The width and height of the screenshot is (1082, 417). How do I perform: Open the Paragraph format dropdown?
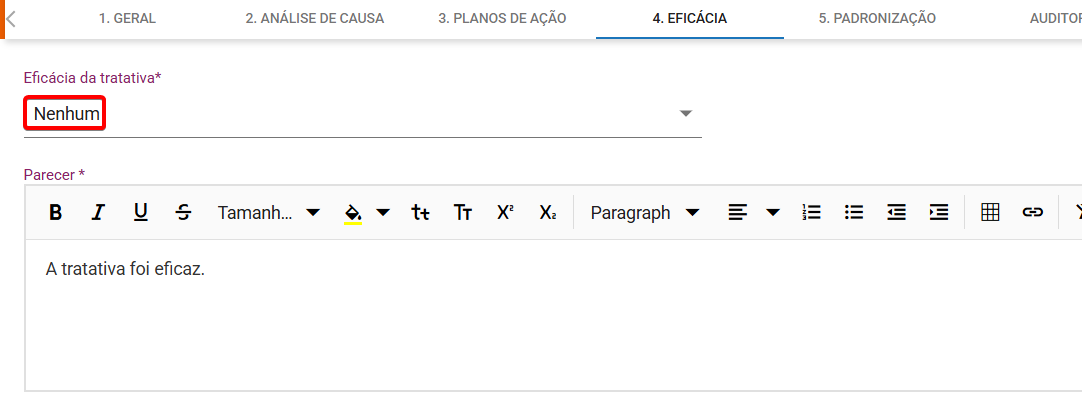pyautogui.click(x=645, y=213)
